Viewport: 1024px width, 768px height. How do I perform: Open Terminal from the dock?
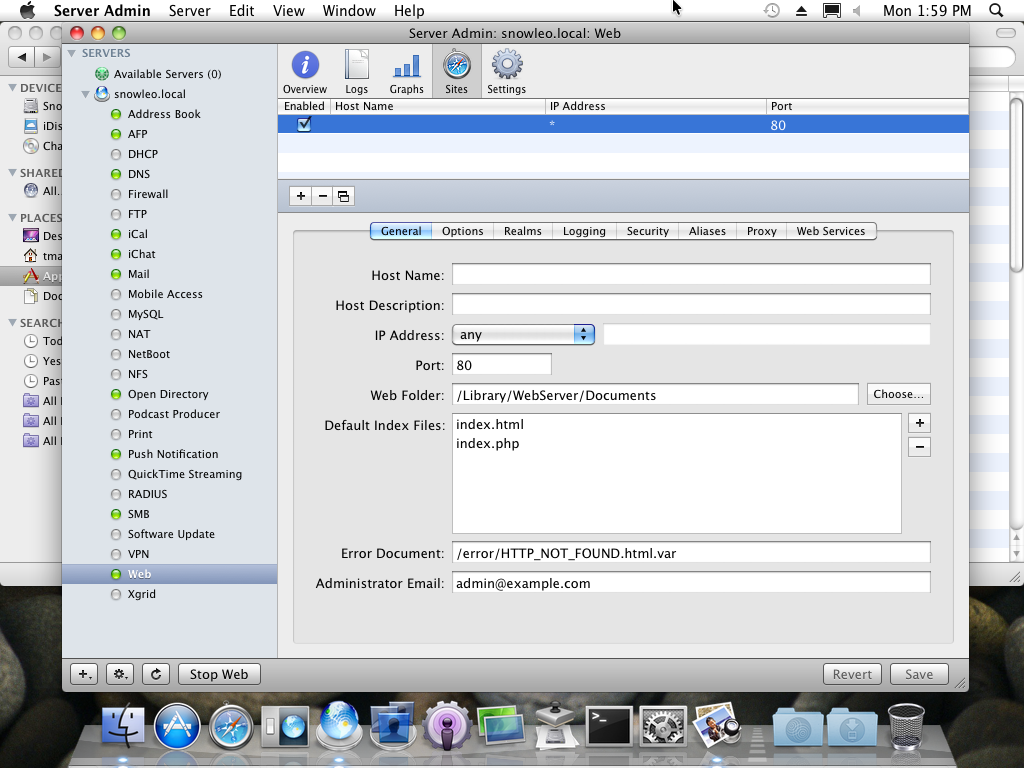click(609, 726)
